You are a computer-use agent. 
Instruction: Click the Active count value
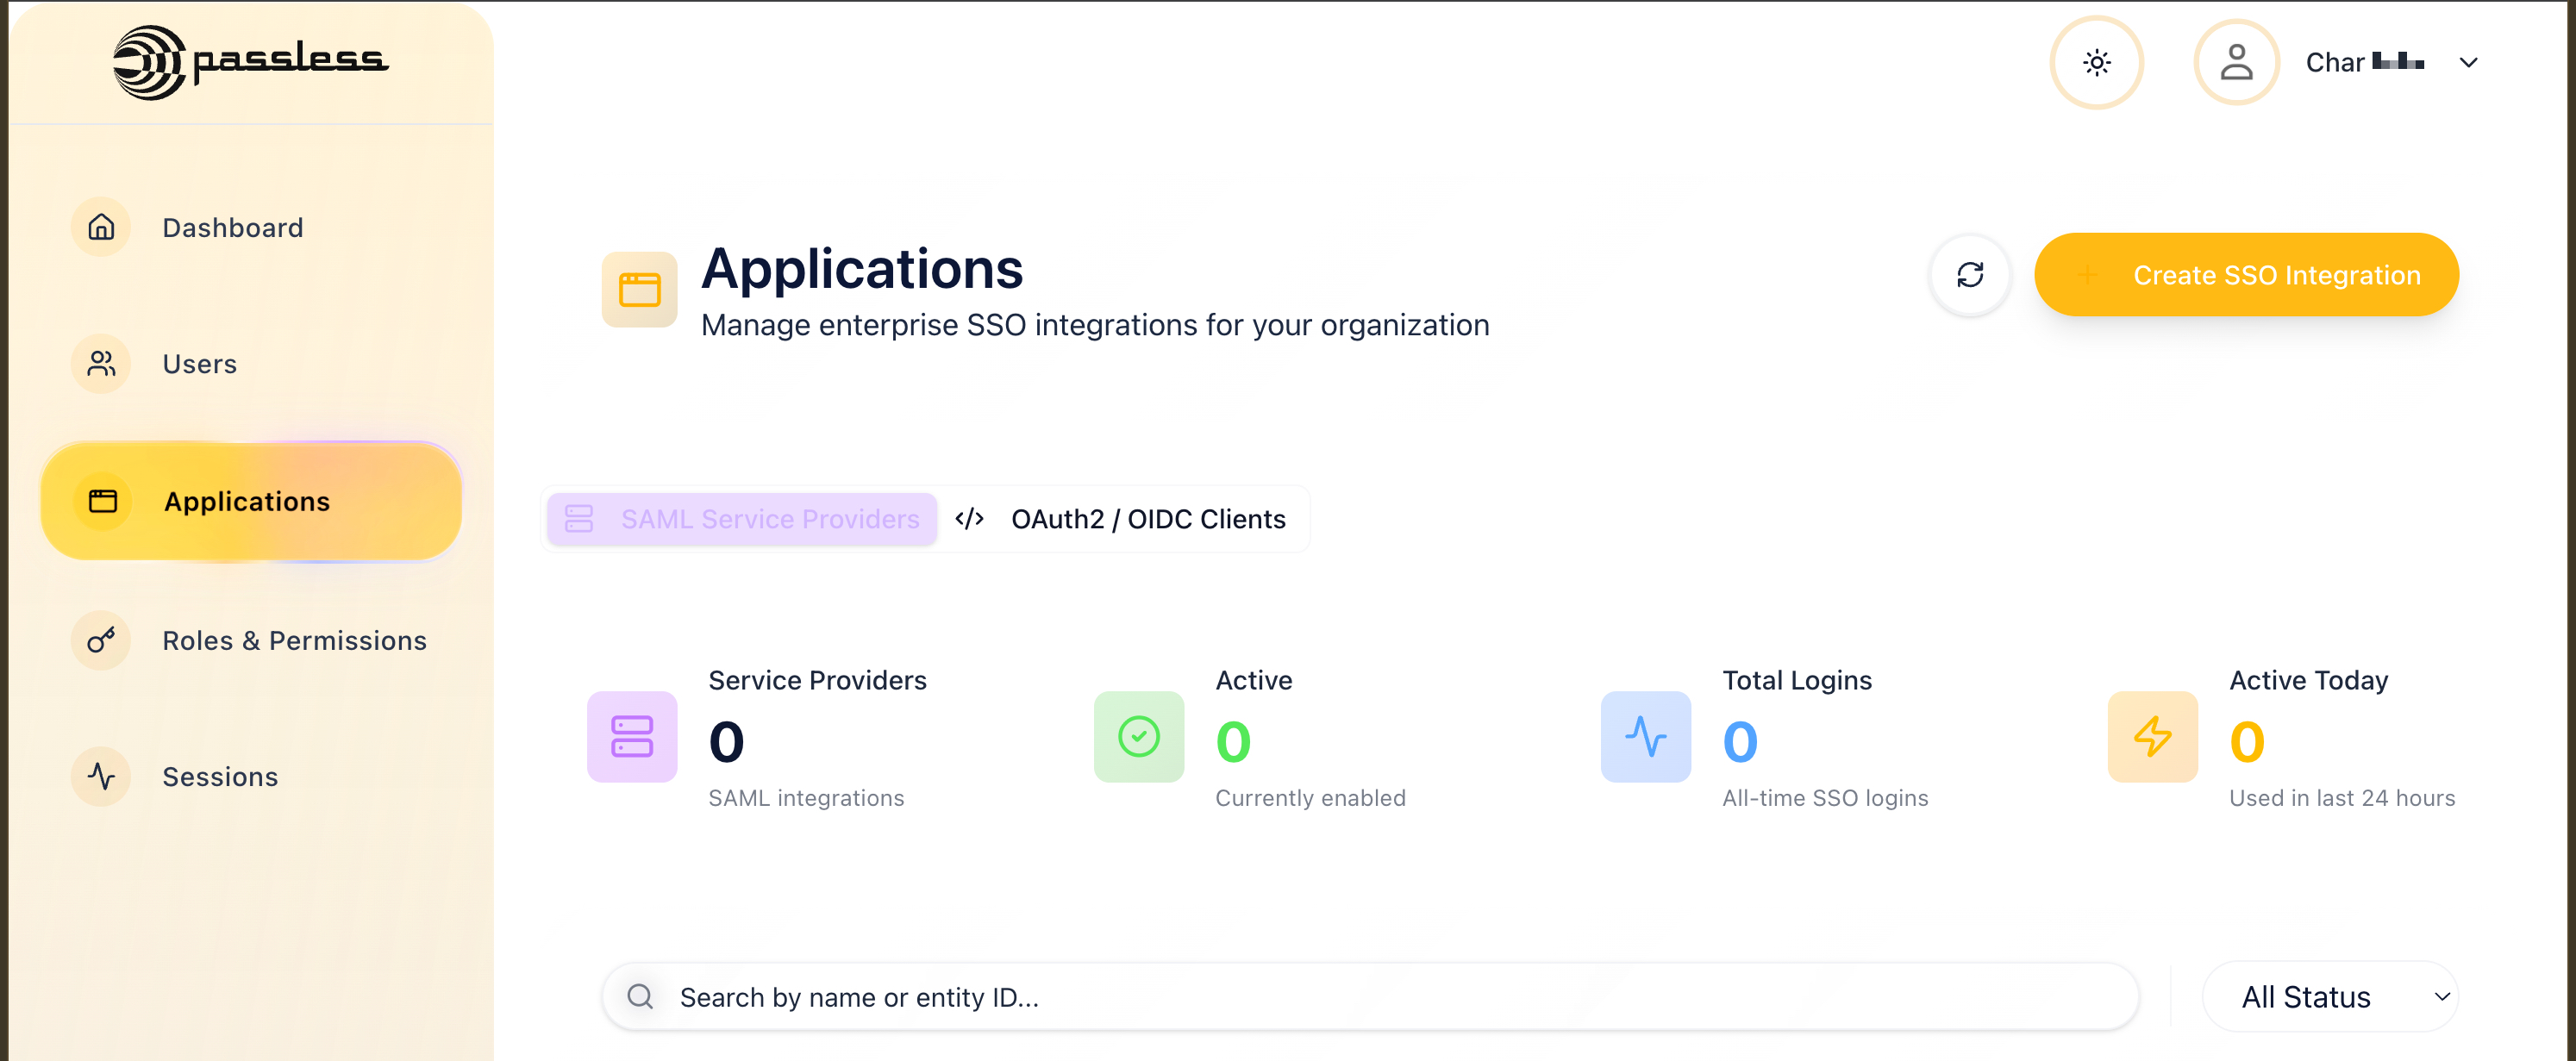click(1233, 741)
